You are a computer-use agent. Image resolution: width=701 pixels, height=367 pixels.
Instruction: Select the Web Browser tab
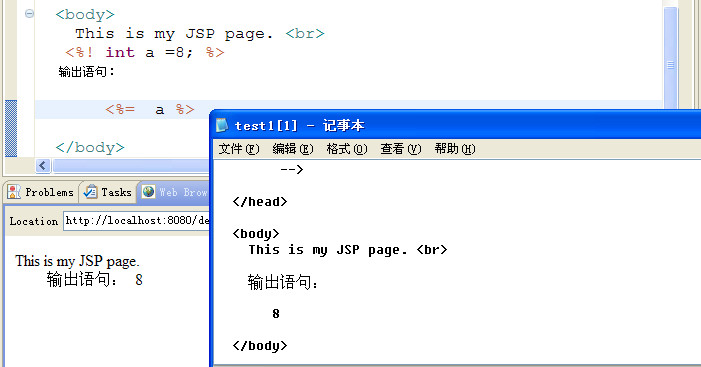pos(174,192)
